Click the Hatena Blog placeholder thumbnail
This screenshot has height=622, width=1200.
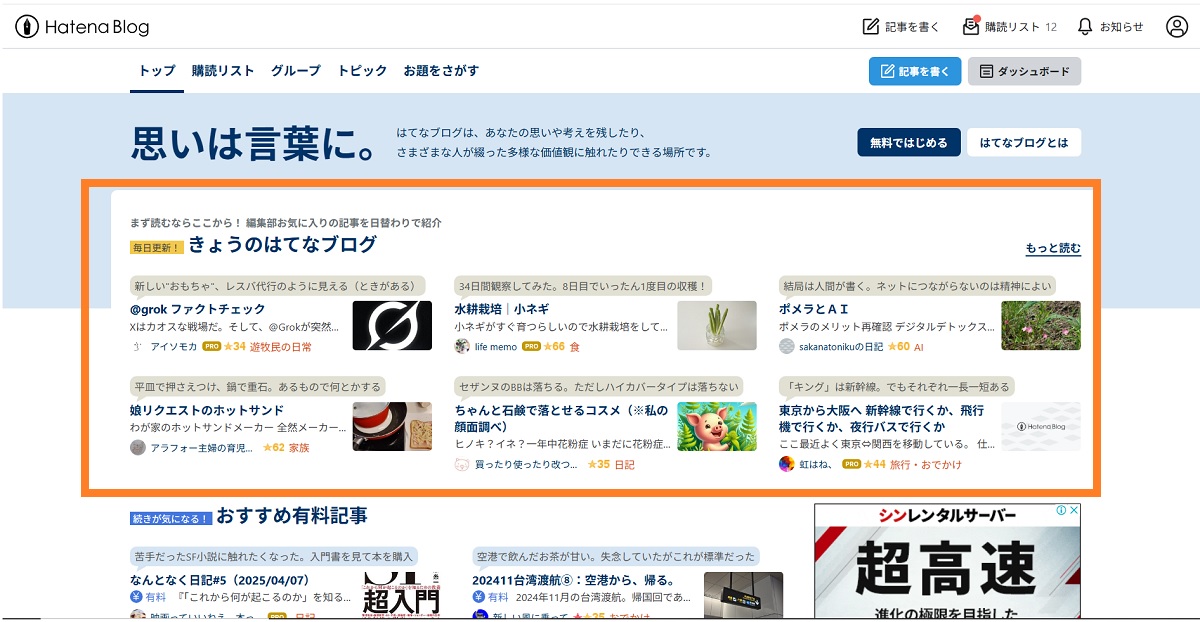pyautogui.click(x=1041, y=426)
